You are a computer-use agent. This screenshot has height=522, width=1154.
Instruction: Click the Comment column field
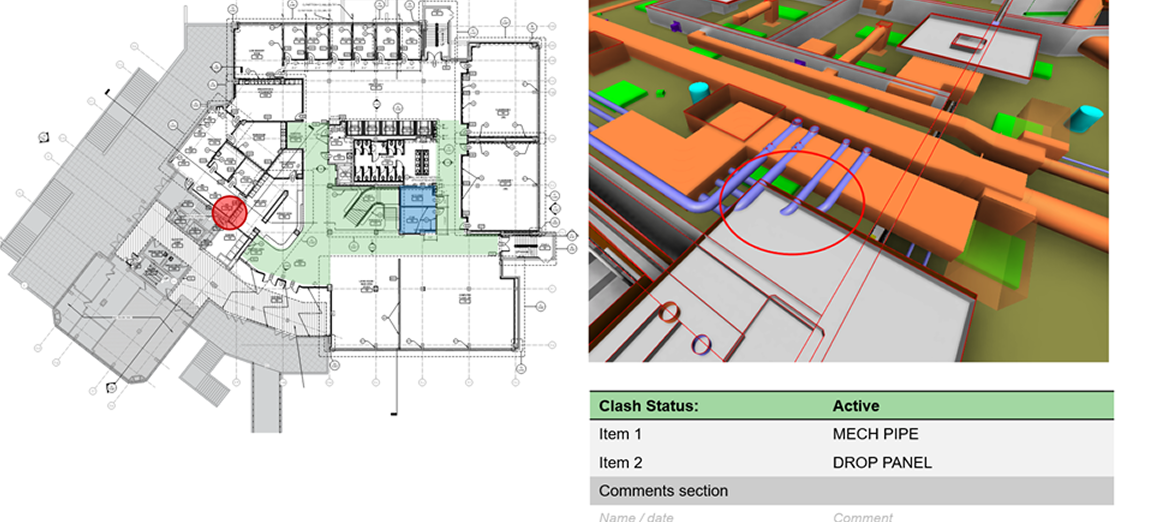tap(862, 516)
